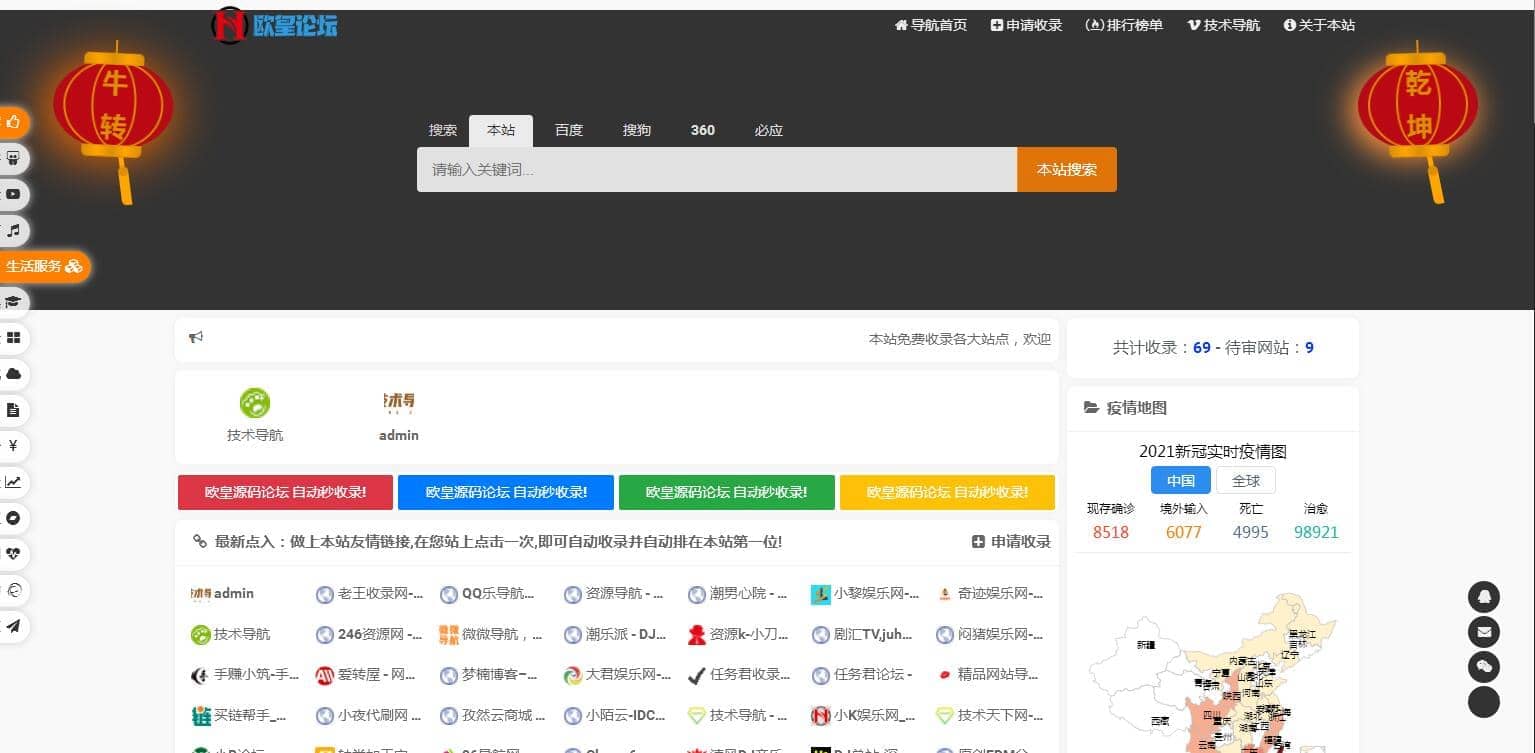Click the yen currency sidebar icon
Image resolution: width=1535 pixels, height=753 pixels.
[x=14, y=446]
